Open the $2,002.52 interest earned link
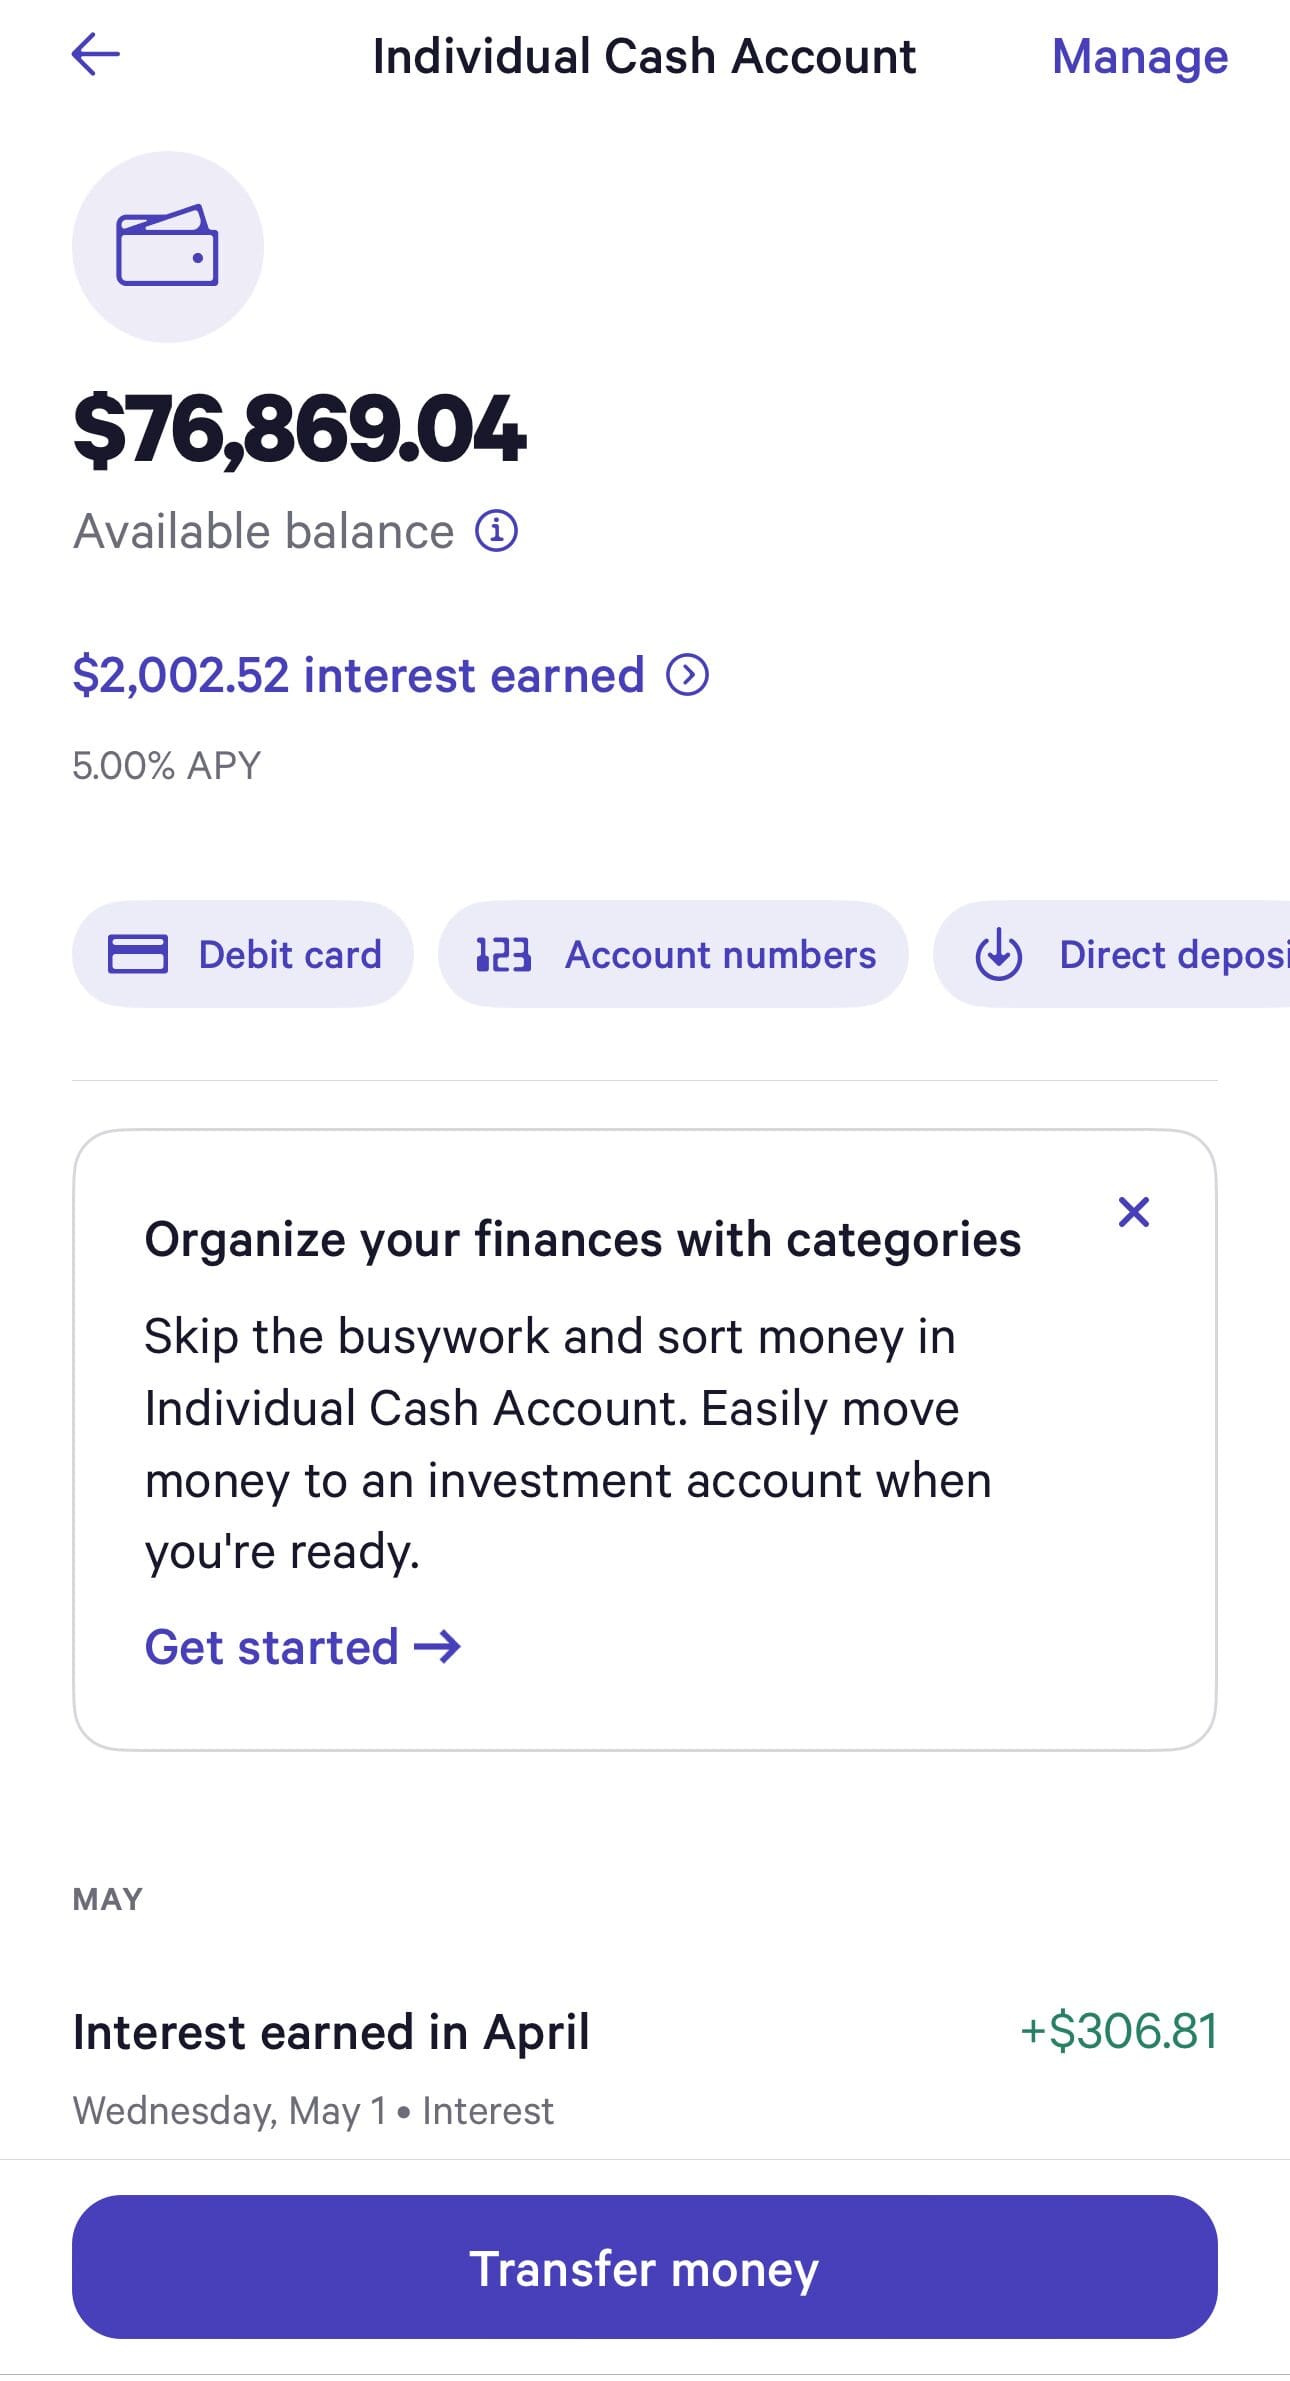 tap(358, 675)
